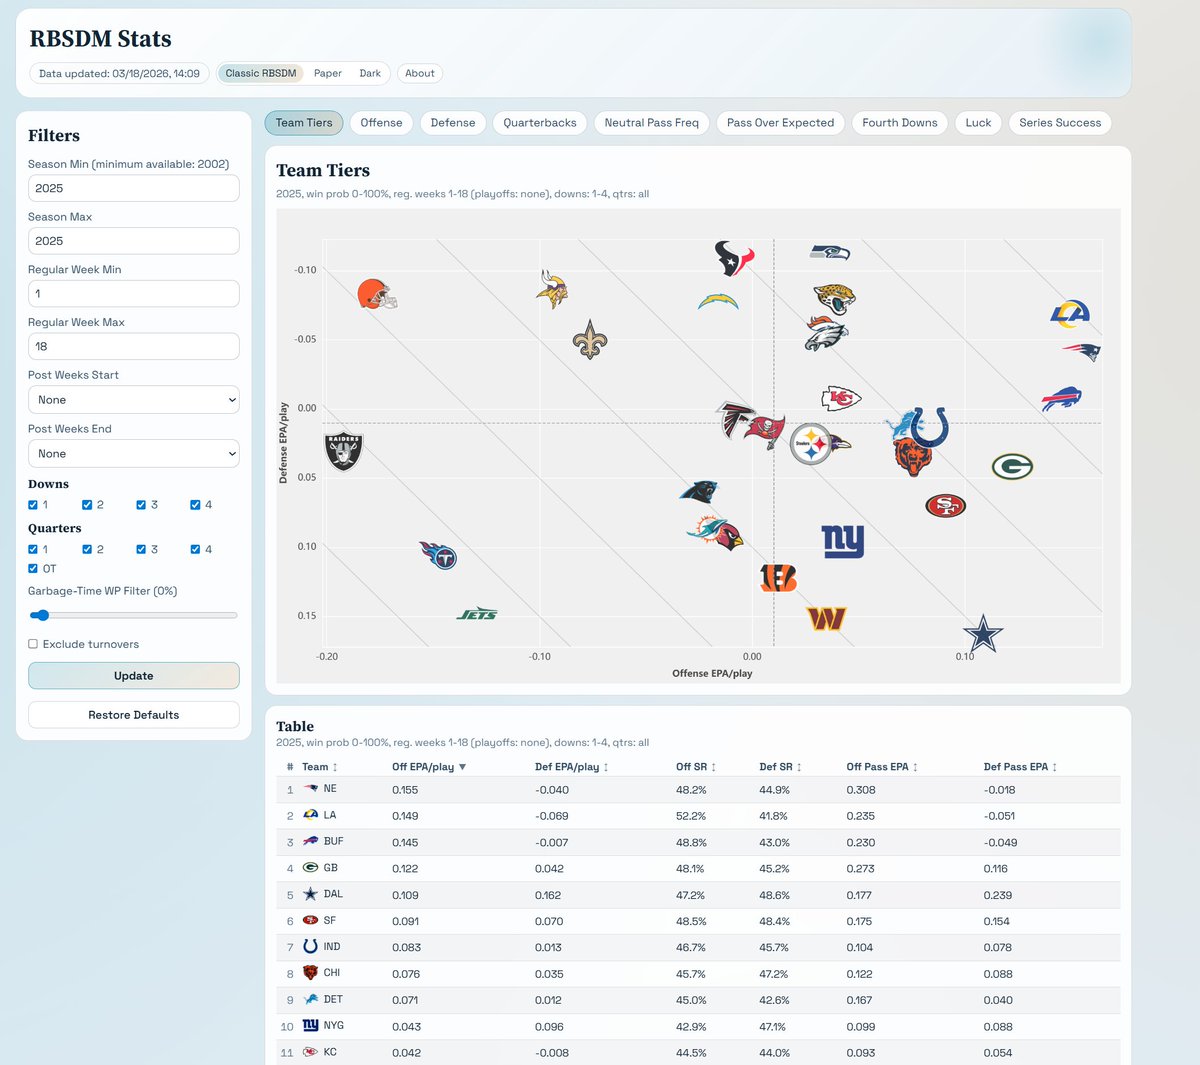Viewport: 1200px width, 1065px height.
Task: Click the Season Max input field
Action: coord(134,241)
